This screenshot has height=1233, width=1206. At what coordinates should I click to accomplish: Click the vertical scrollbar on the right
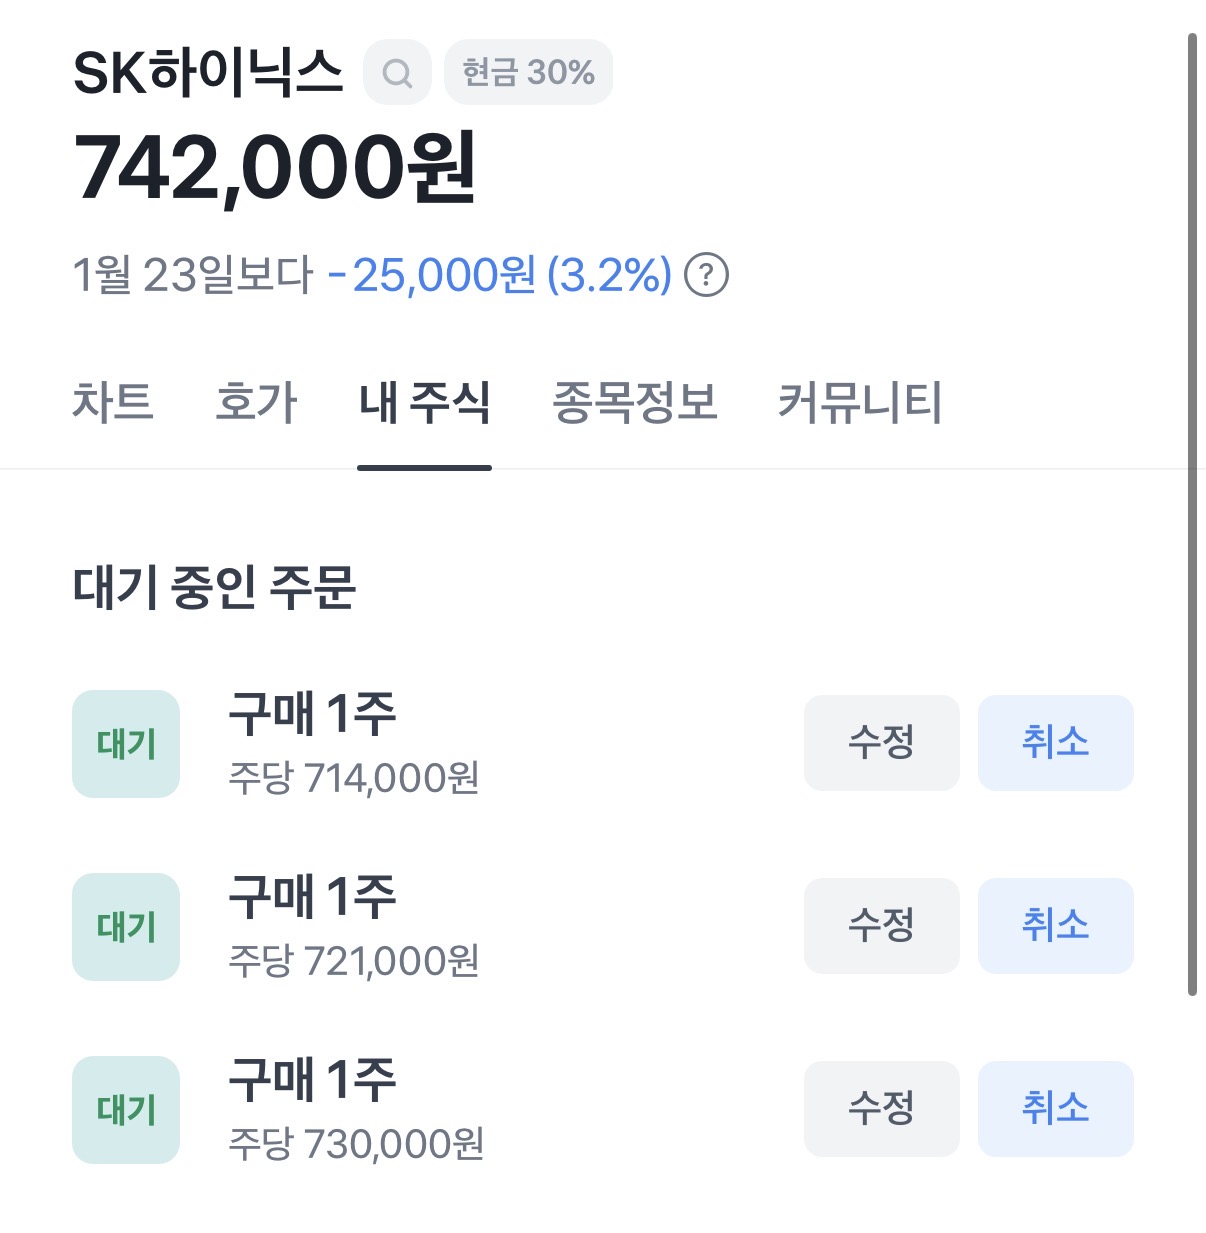pos(1192,514)
